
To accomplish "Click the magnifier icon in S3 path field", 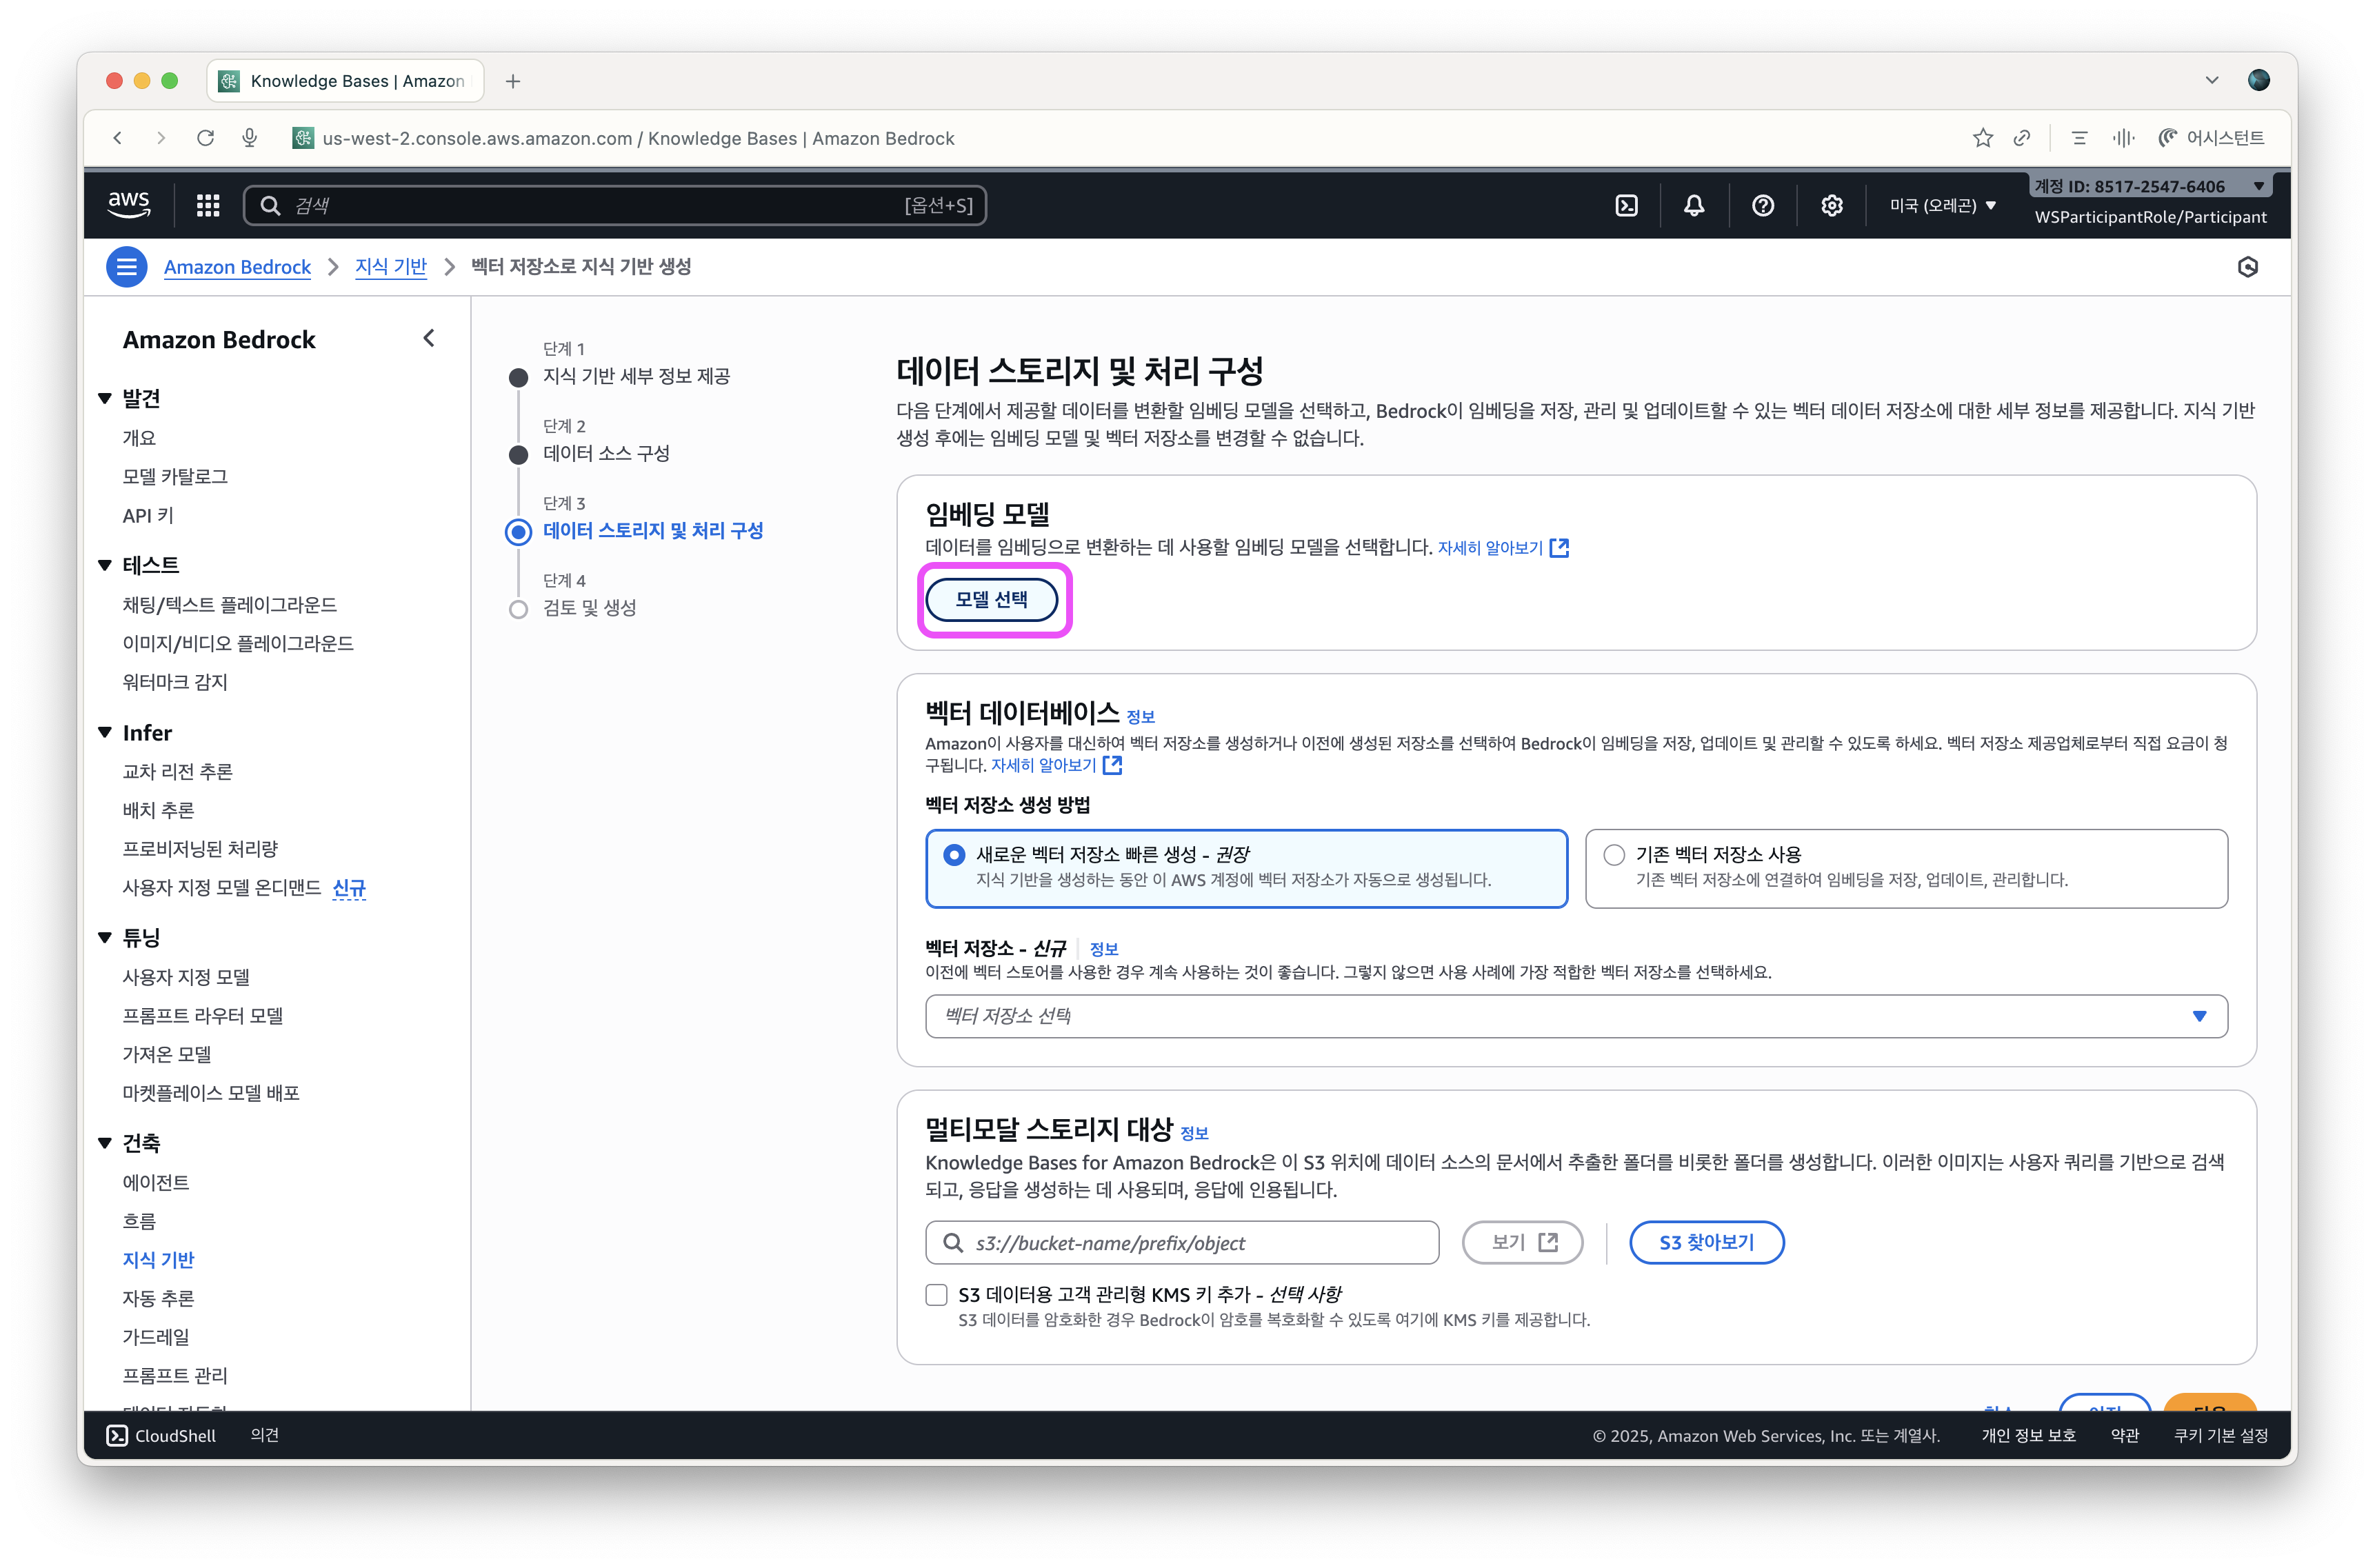I will (x=953, y=1242).
